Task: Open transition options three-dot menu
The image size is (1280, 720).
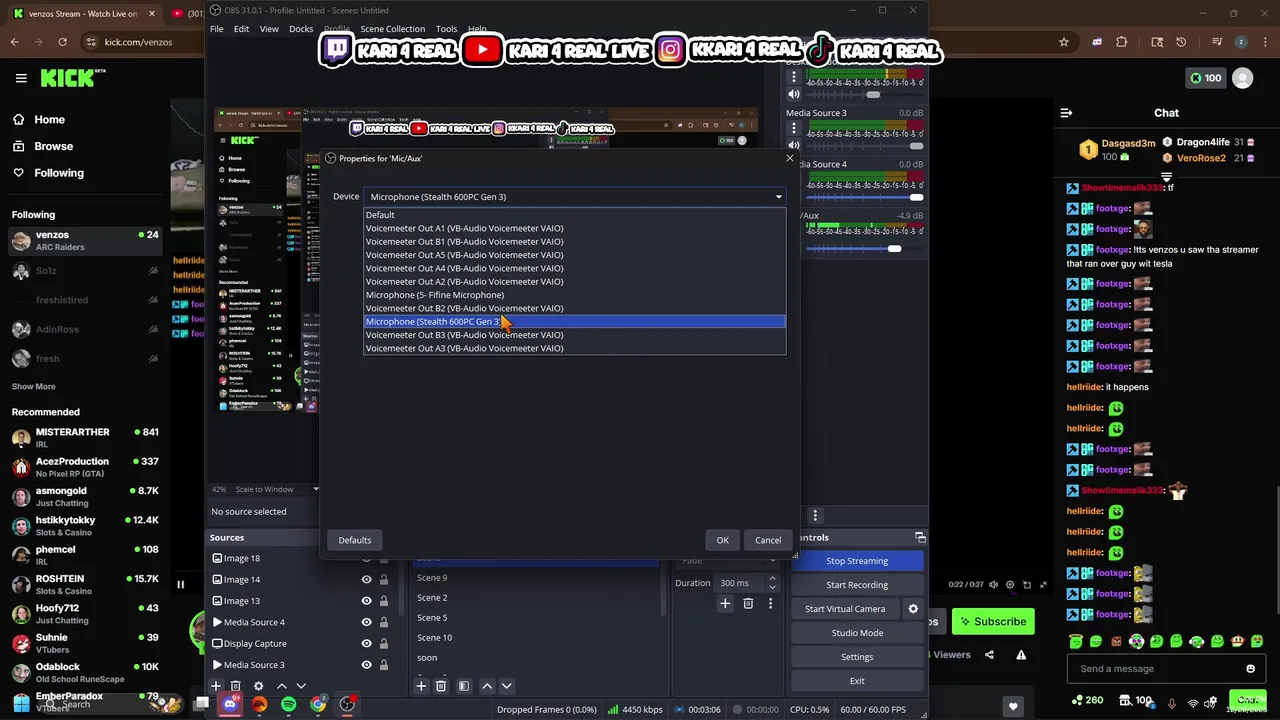Action: (x=770, y=603)
